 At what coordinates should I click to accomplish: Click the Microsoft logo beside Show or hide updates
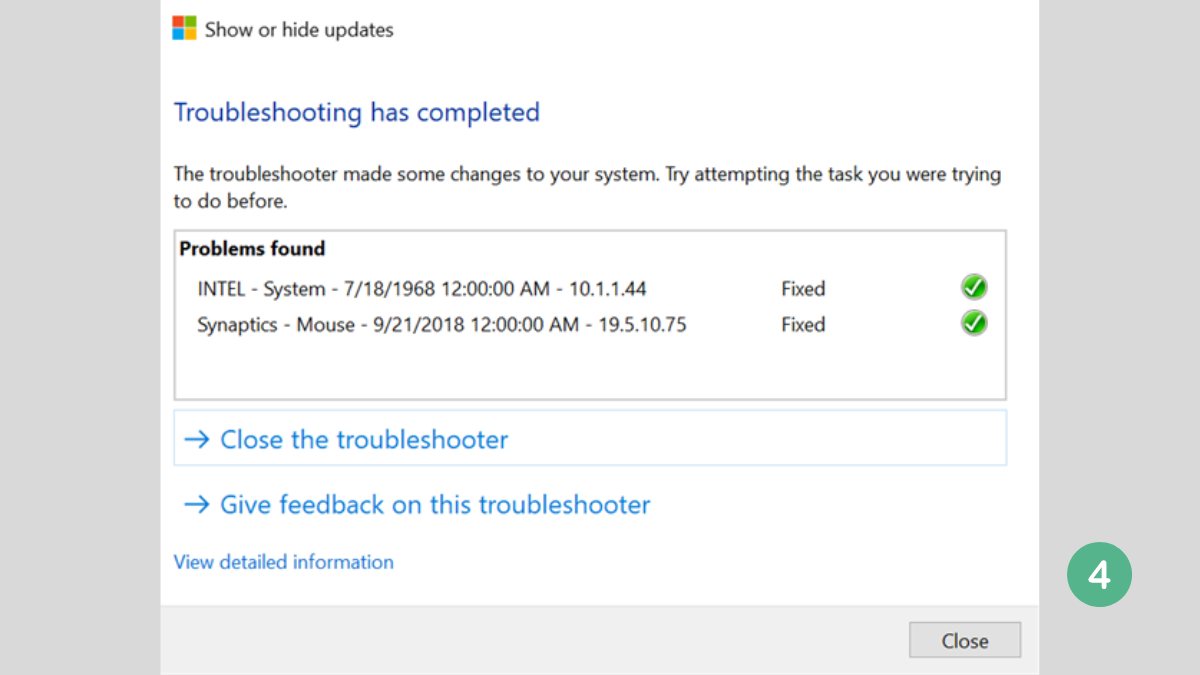pyautogui.click(x=185, y=28)
